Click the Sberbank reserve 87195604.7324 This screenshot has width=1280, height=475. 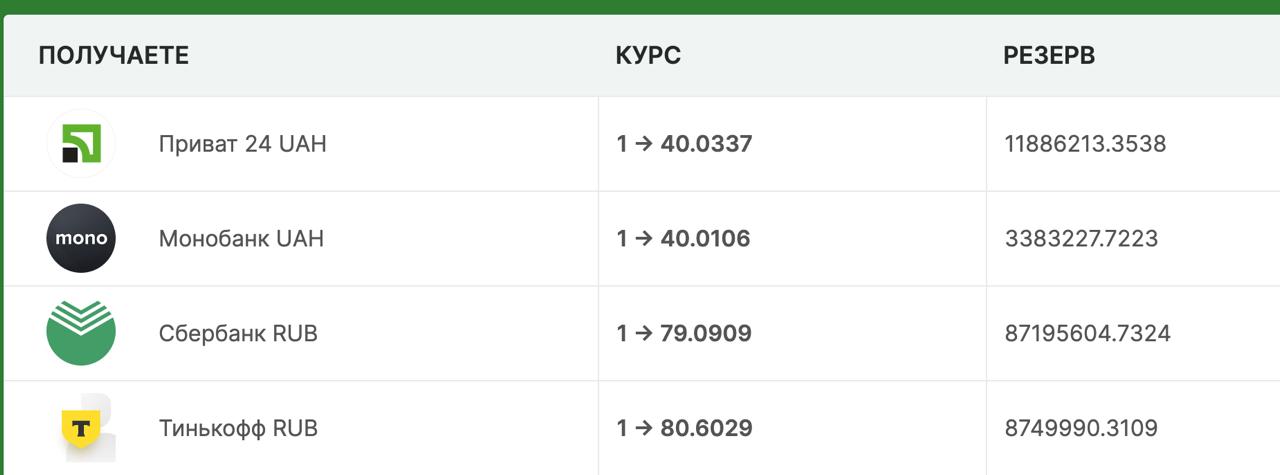(1087, 333)
